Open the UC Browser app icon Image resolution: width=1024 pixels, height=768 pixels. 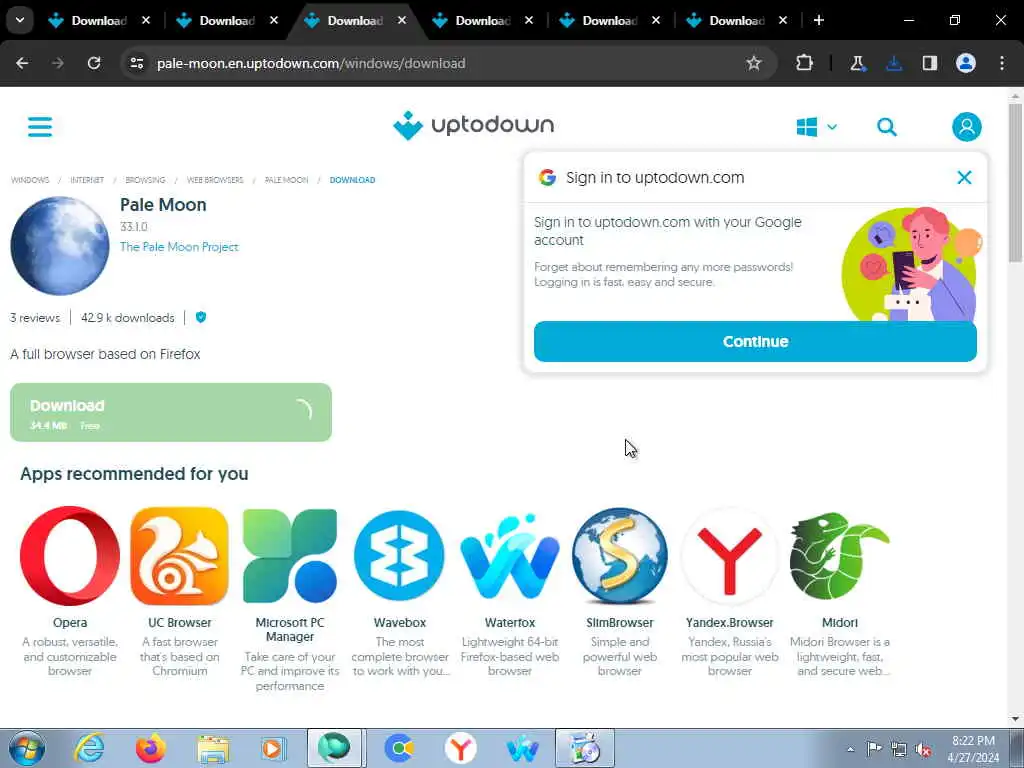tap(180, 556)
